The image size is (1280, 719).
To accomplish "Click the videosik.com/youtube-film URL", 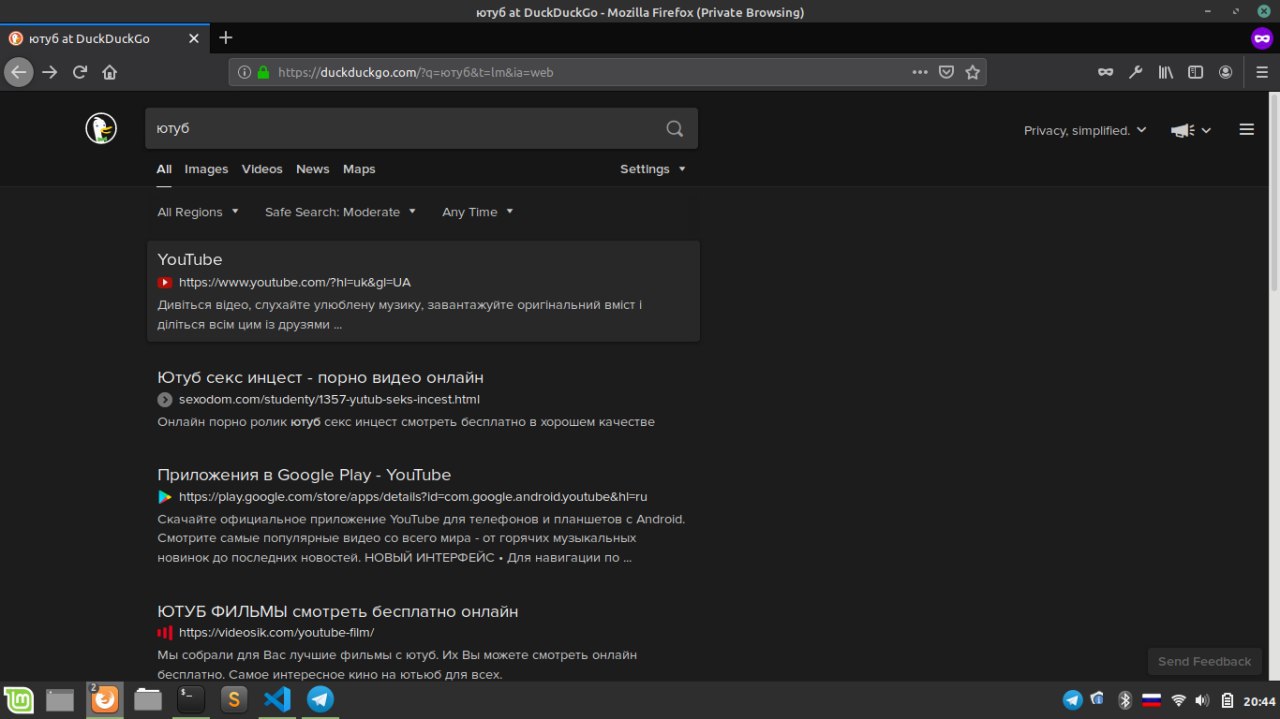I will [276, 633].
